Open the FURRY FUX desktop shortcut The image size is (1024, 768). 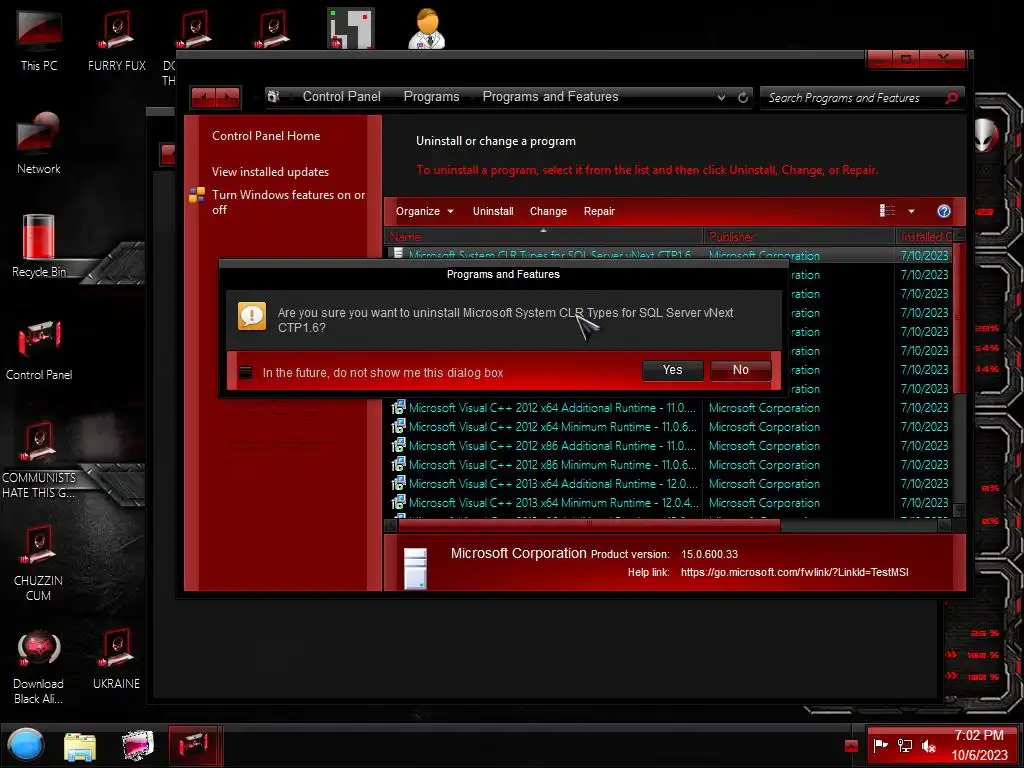click(117, 39)
